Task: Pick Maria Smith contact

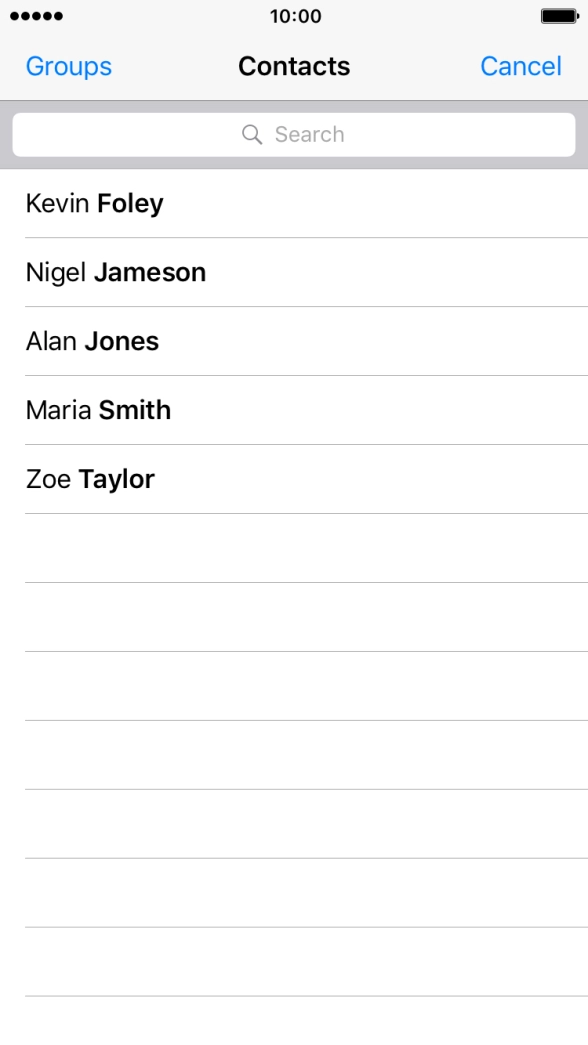Action: tap(294, 410)
